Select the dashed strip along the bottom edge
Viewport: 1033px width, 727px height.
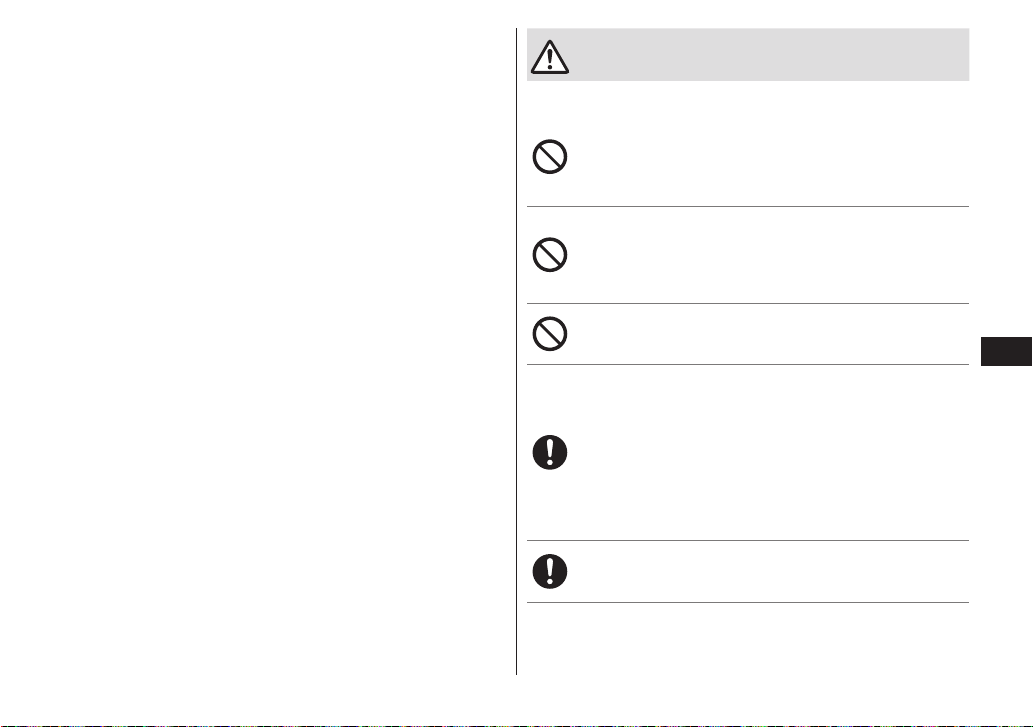pos(516,725)
